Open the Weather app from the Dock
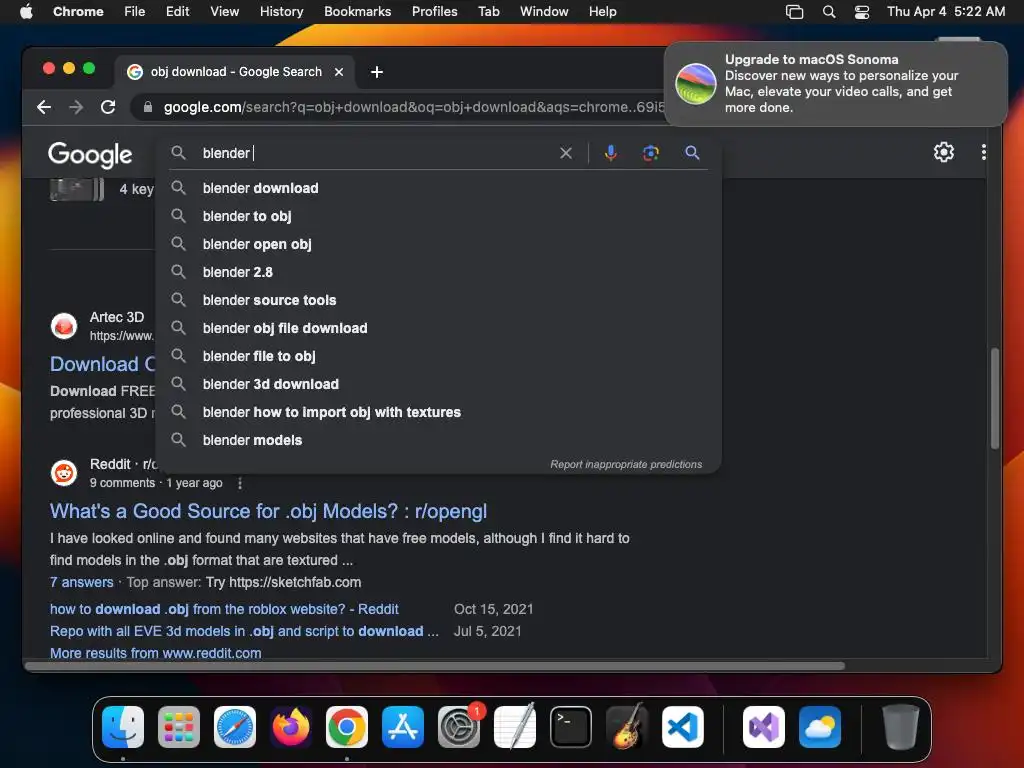The height and width of the screenshot is (768, 1024). coord(820,727)
